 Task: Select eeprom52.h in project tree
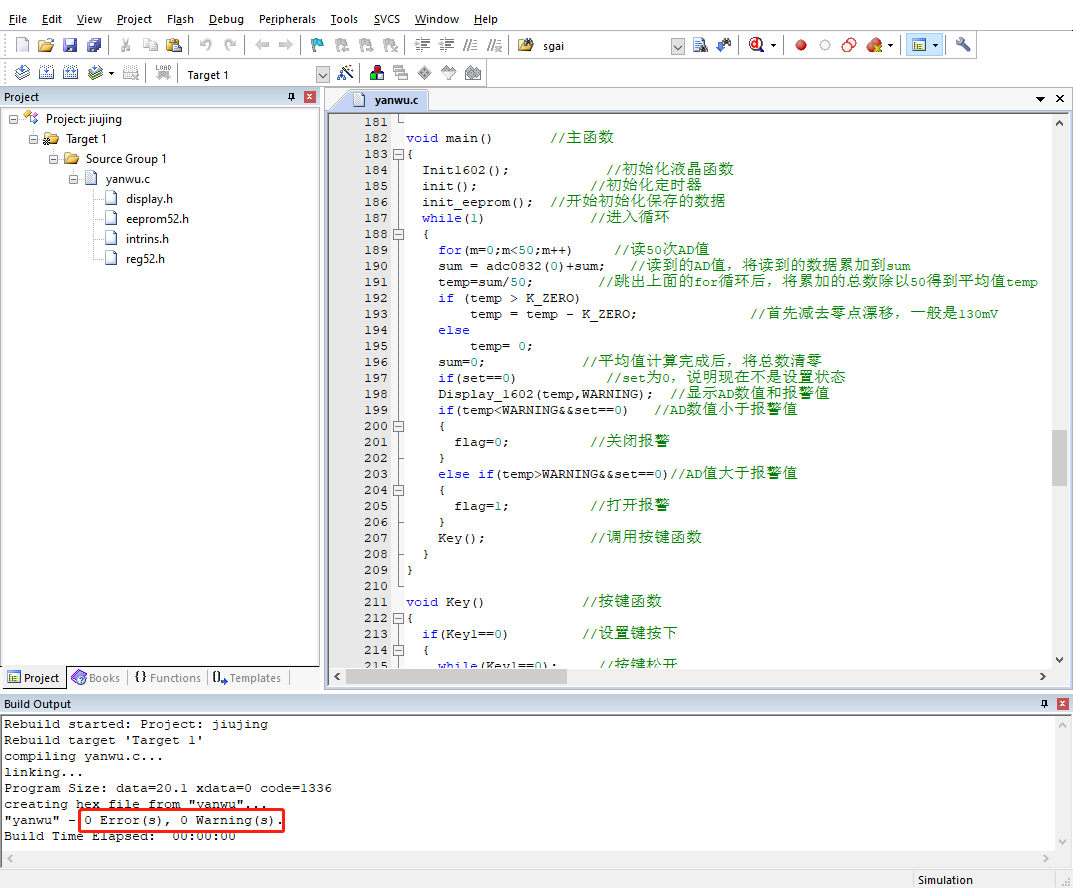click(157, 219)
